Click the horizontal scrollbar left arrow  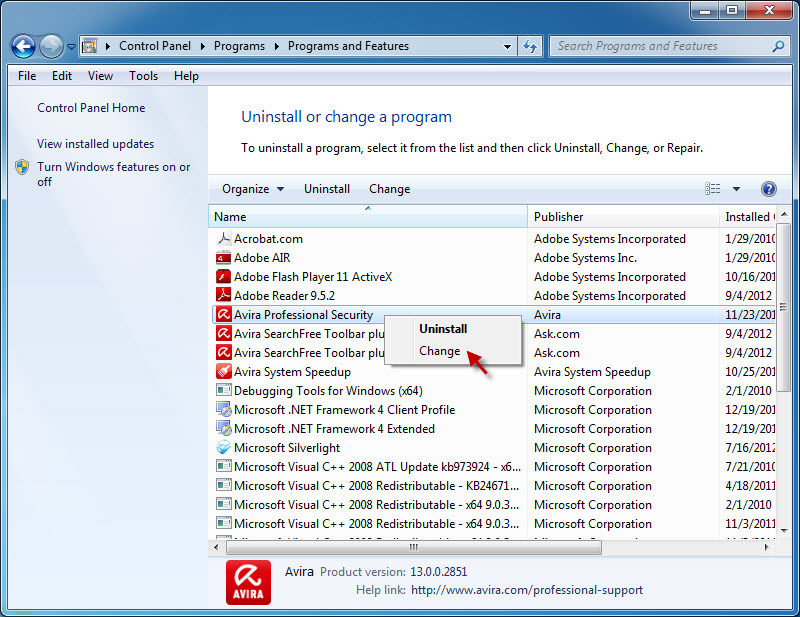pos(216,547)
